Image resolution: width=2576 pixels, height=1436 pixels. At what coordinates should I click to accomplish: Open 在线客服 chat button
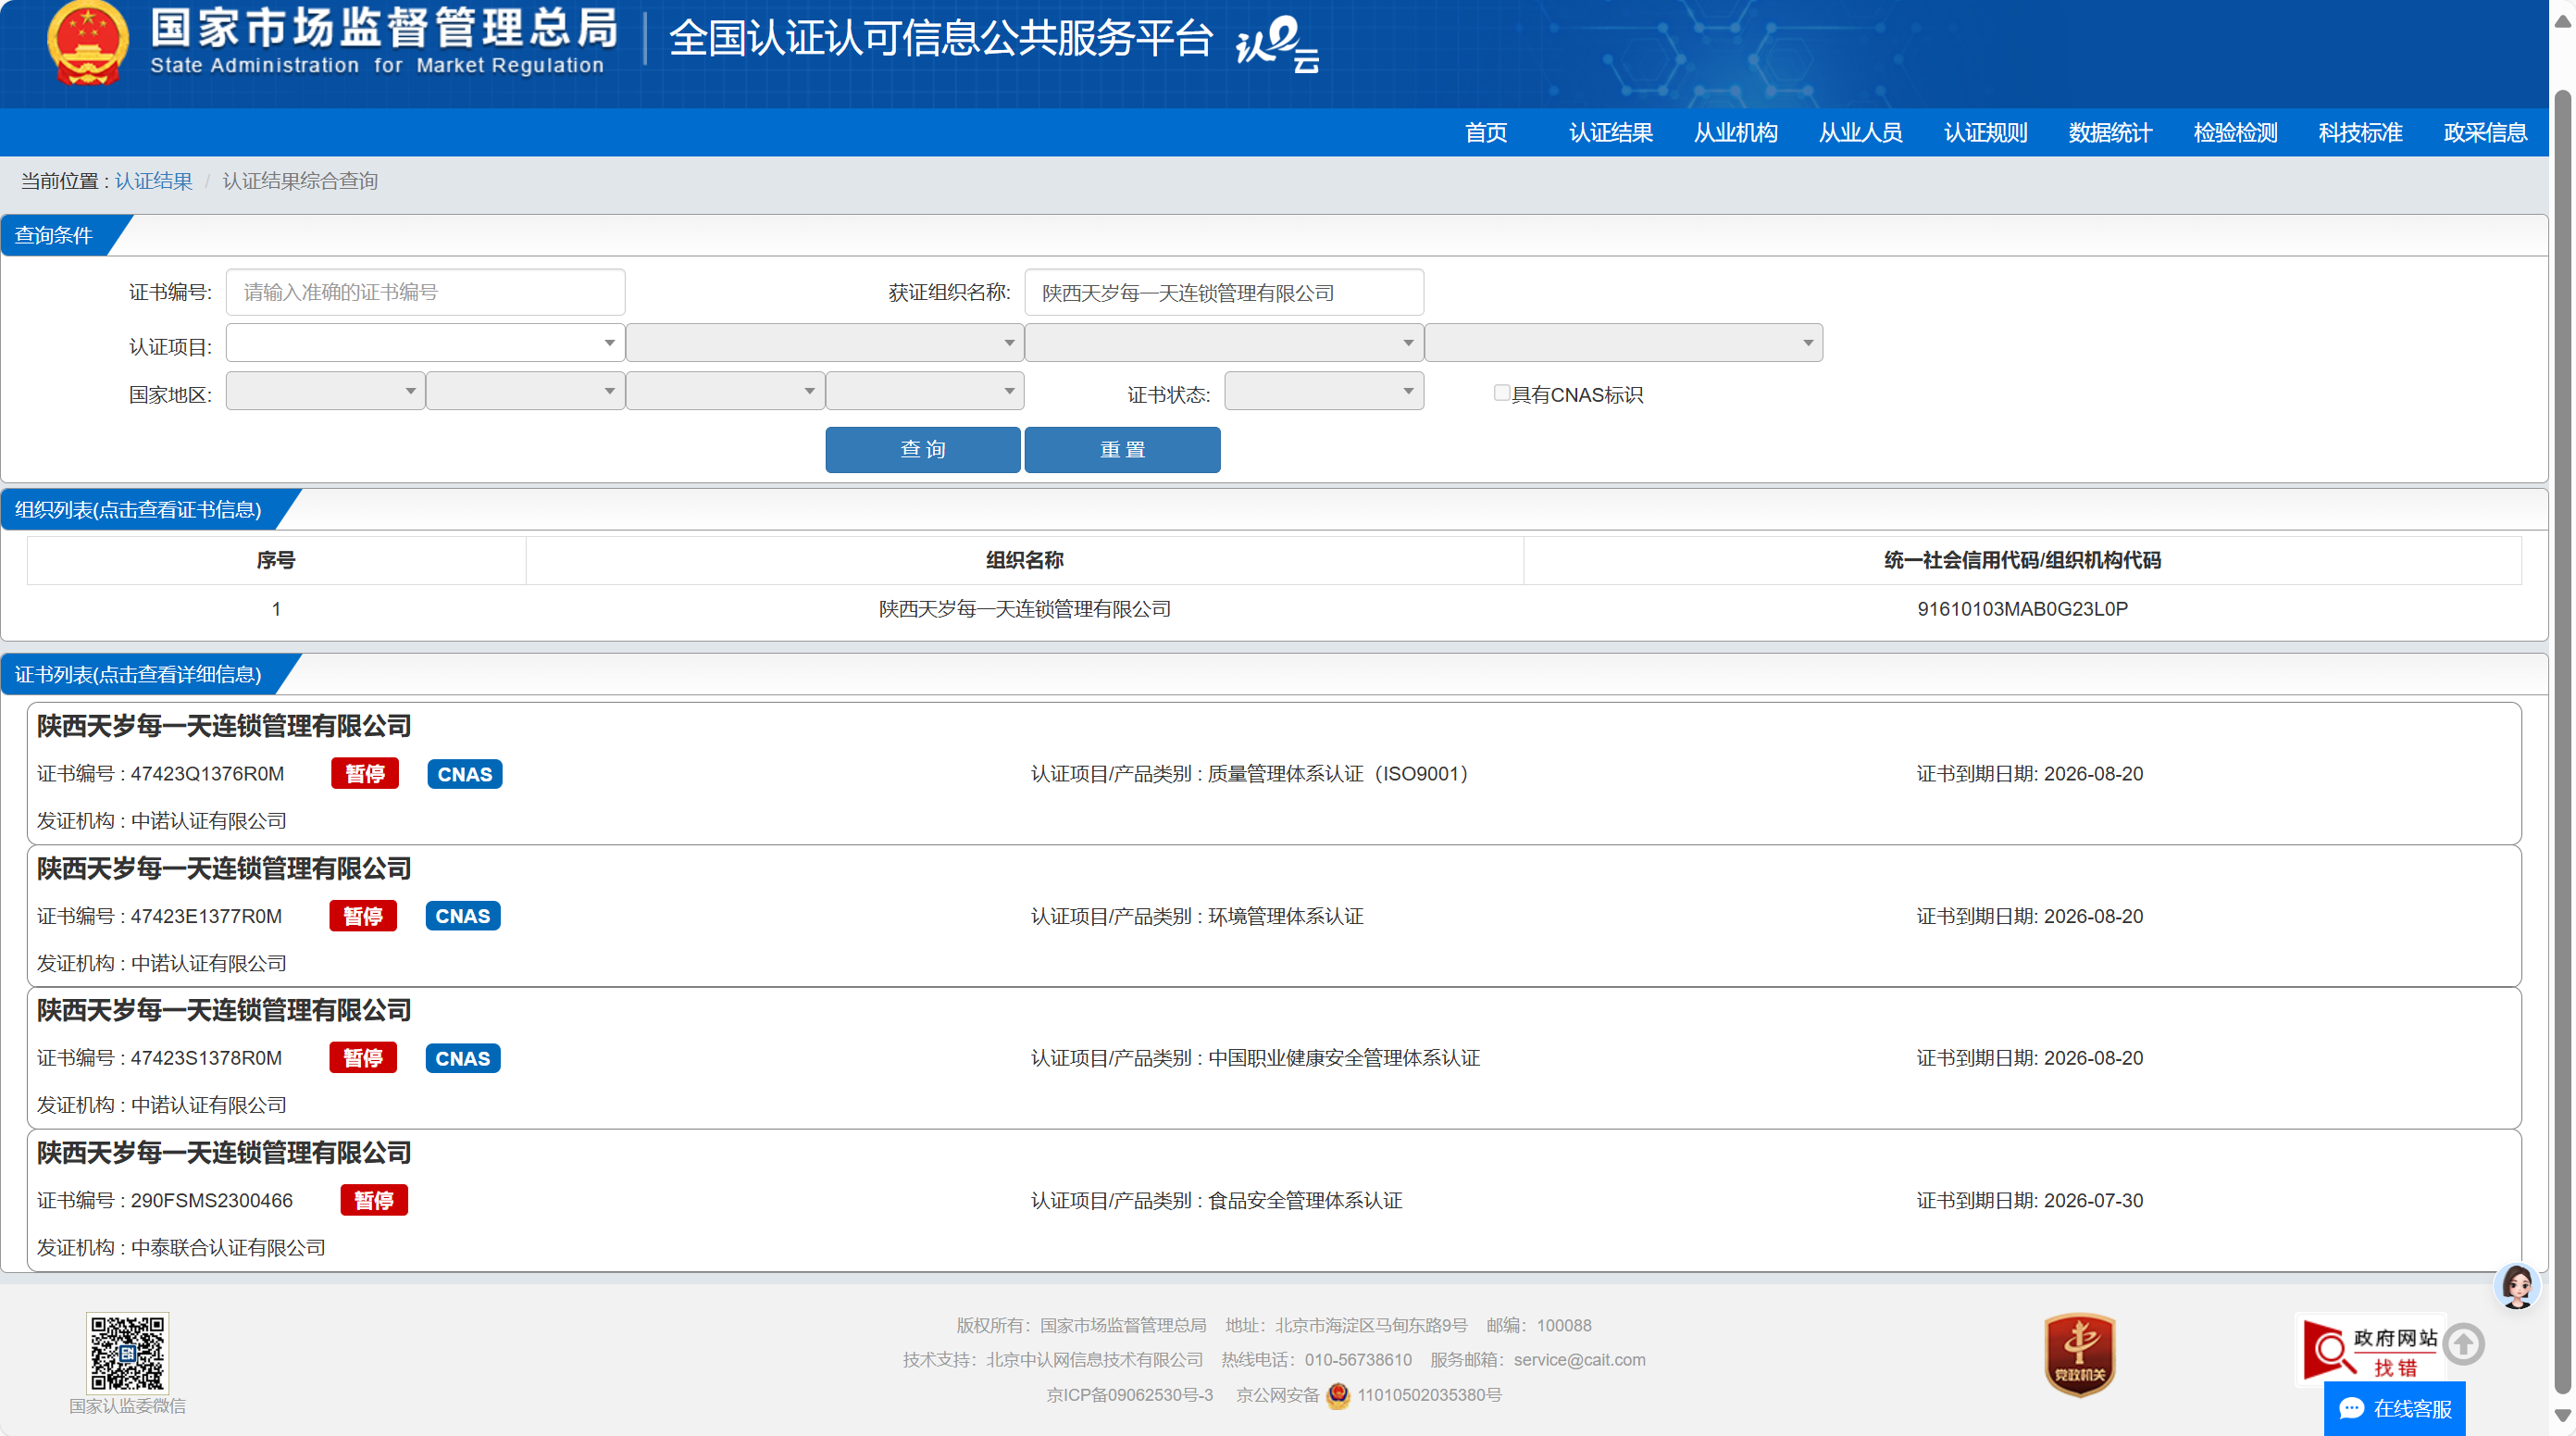pyautogui.click(x=2395, y=1409)
